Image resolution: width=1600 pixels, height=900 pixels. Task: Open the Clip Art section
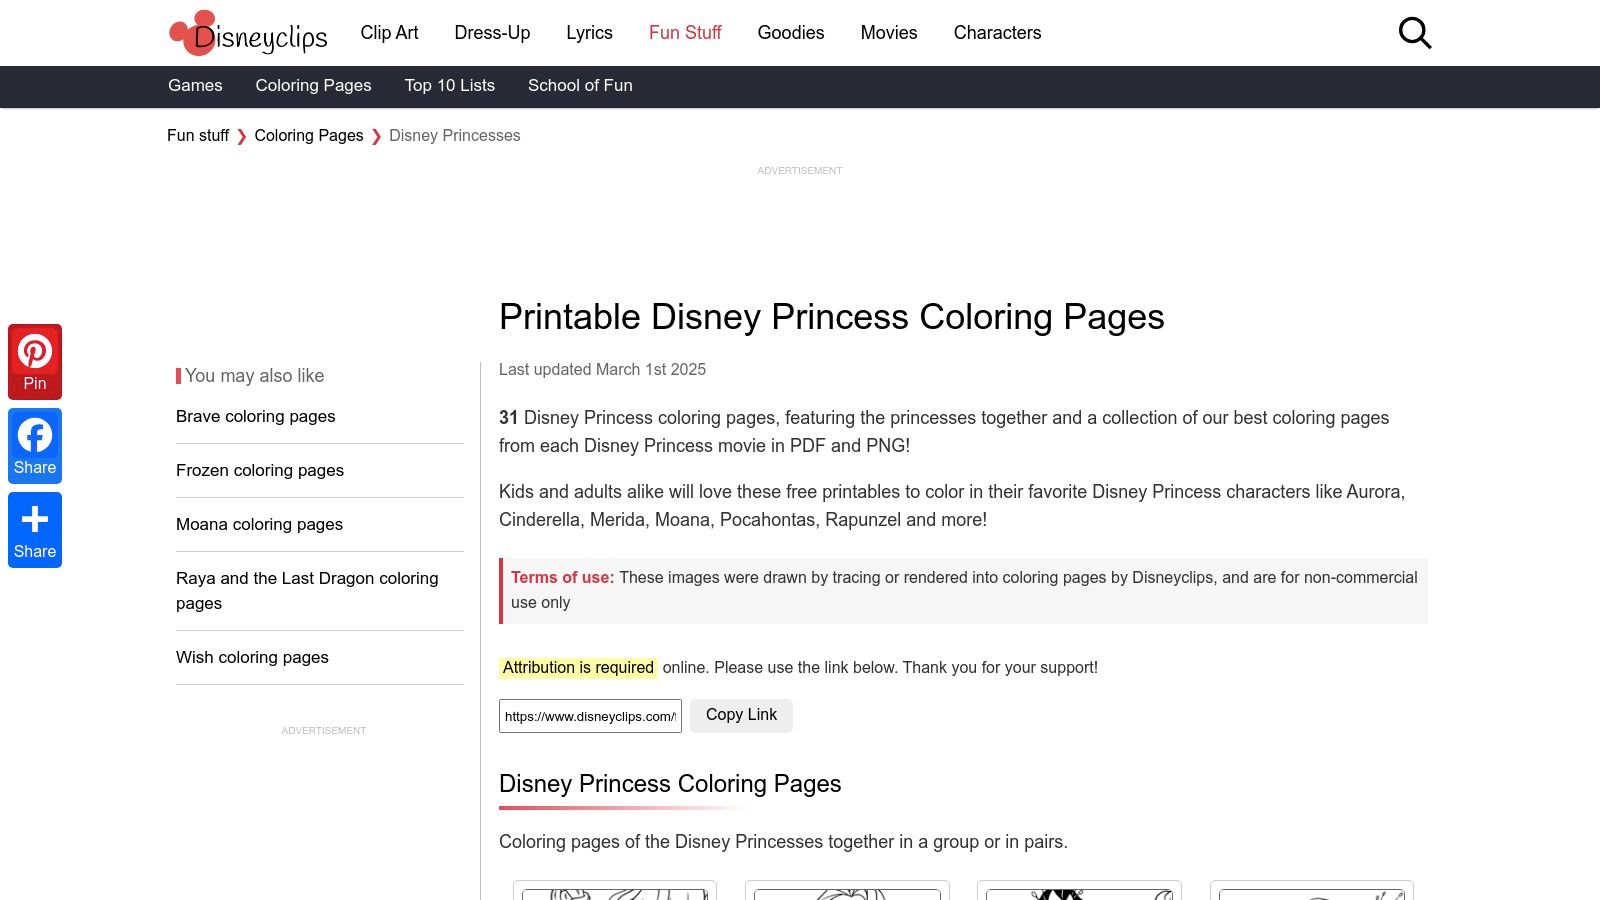389,32
